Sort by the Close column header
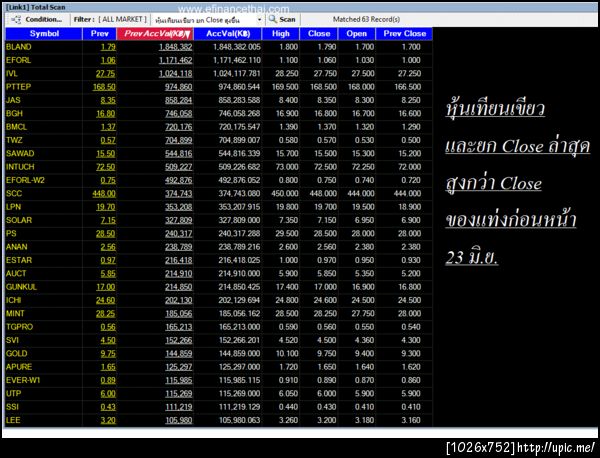 point(319,34)
